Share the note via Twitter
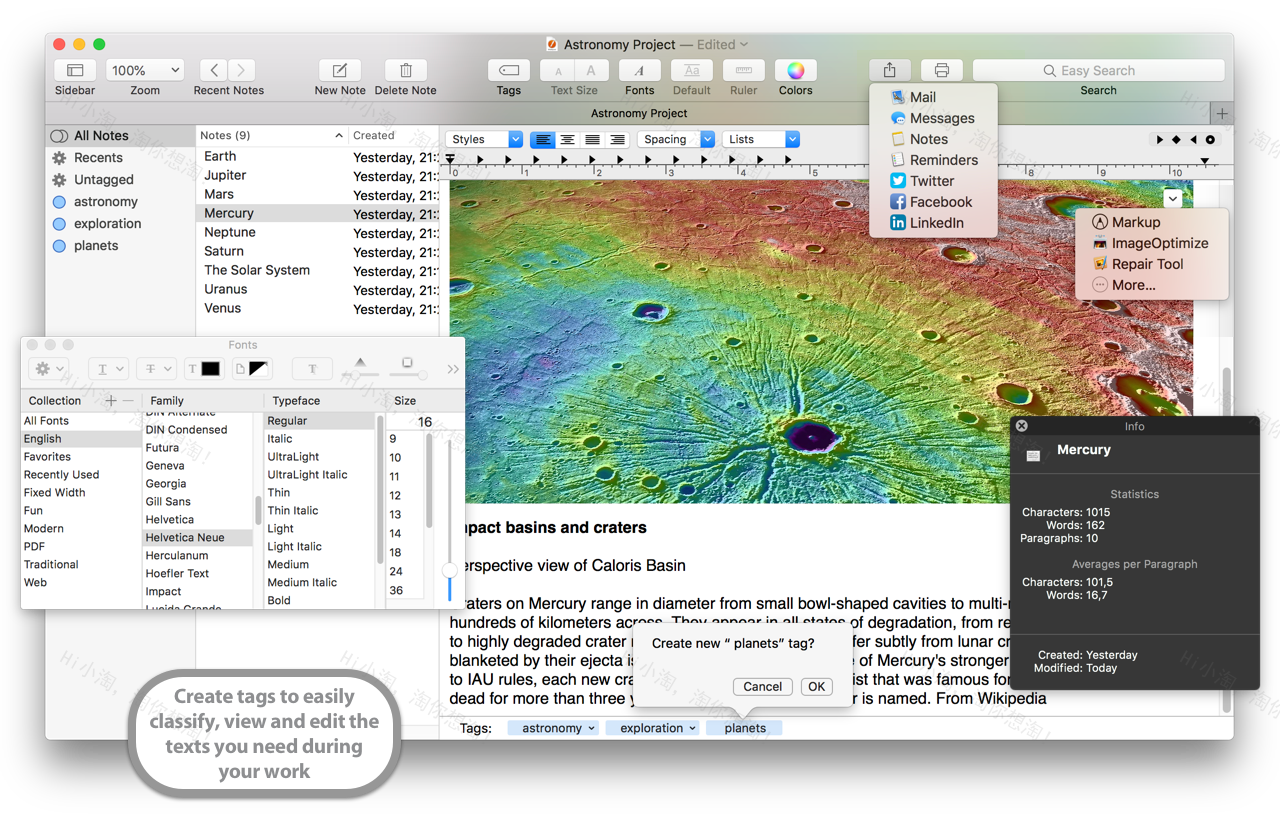The width and height of the screenshot is (1280, 825). (x=932, y=180)
